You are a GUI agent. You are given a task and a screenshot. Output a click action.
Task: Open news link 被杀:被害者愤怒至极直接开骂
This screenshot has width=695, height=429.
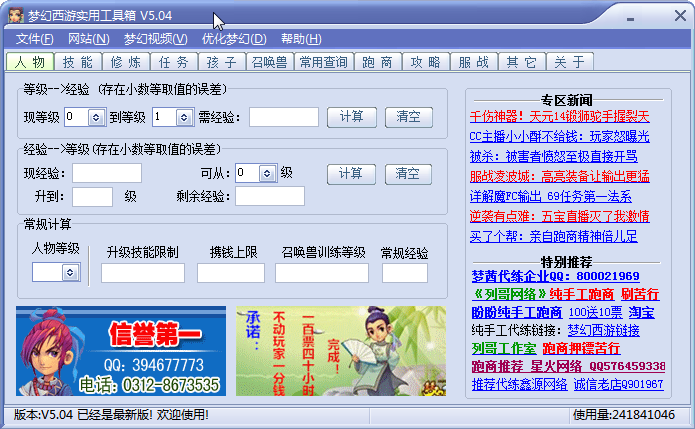[554, 156]
